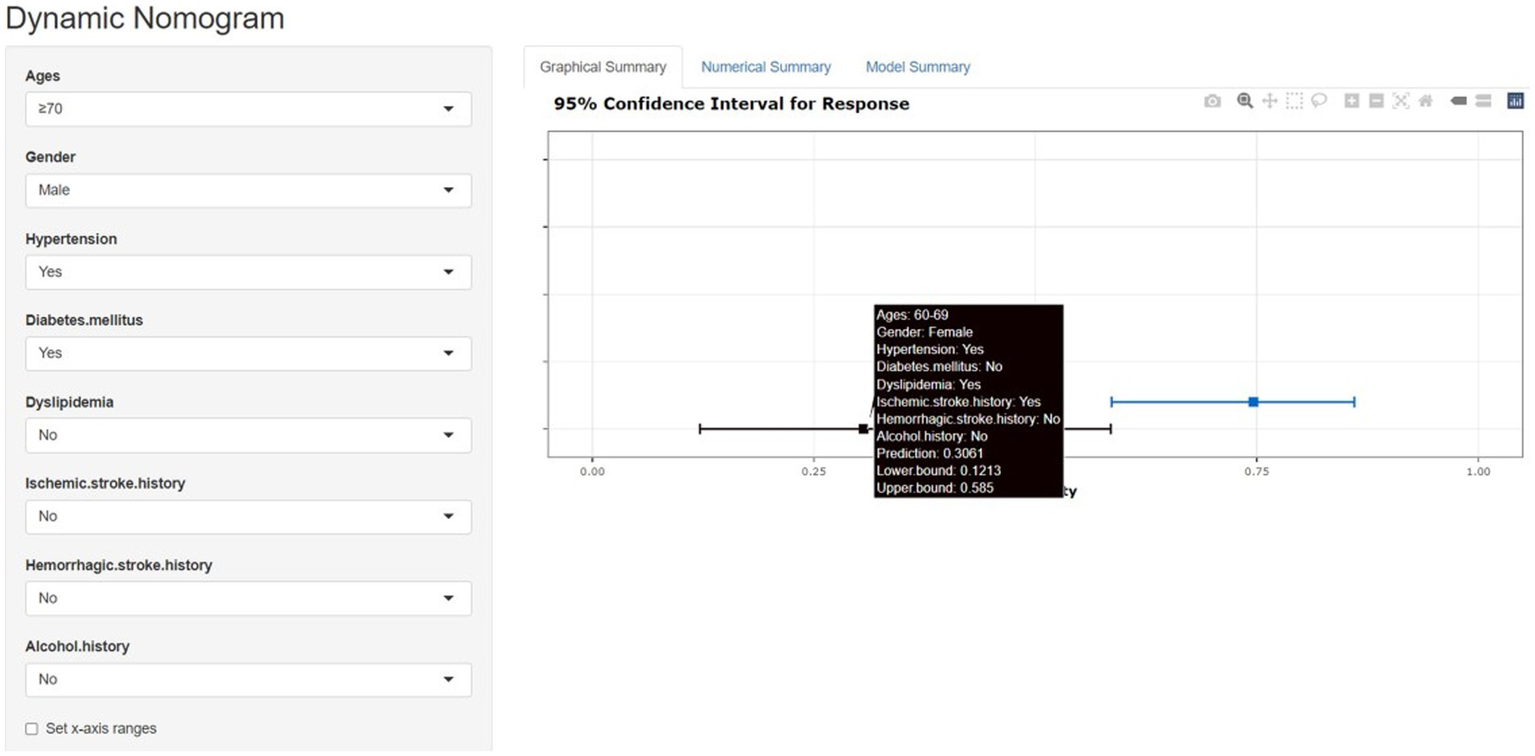Screen dimensions: 1535x756
Task: Select the Pan tool in plot toolbar
Action: (1269, 101)
